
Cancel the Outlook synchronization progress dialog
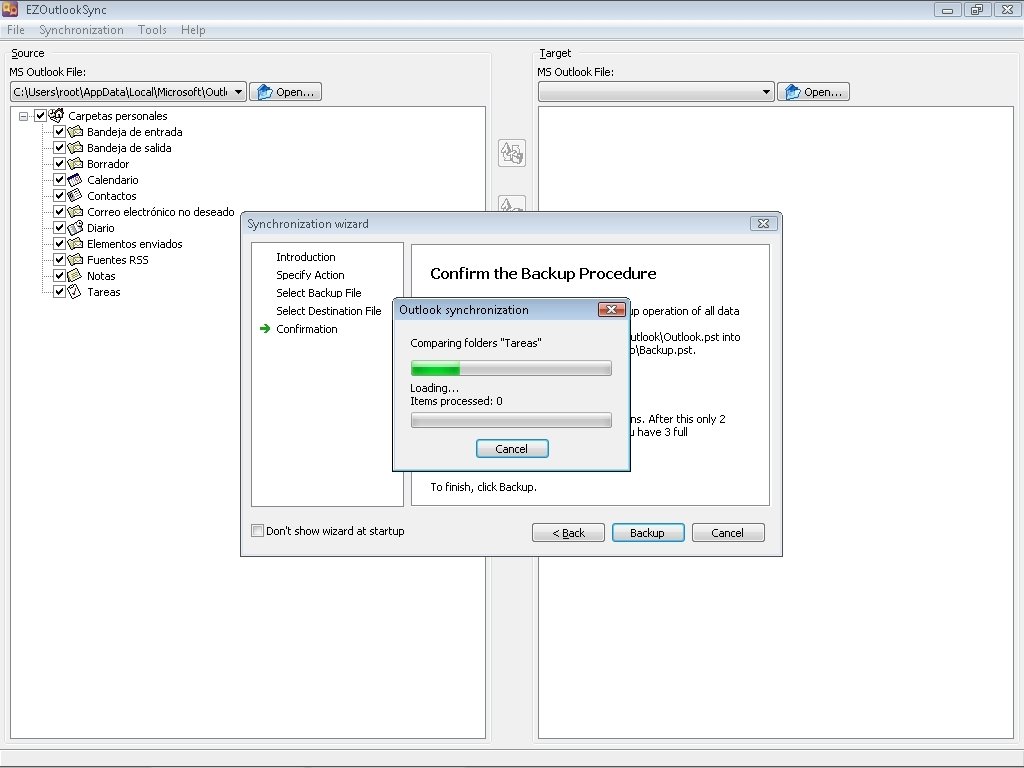point(512,449)
